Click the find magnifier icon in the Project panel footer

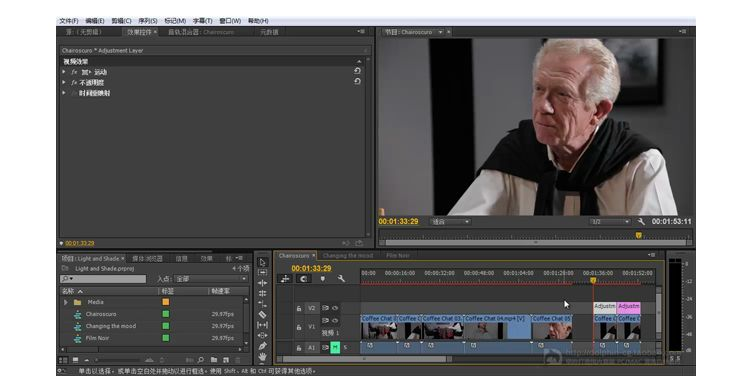[201, 360]
